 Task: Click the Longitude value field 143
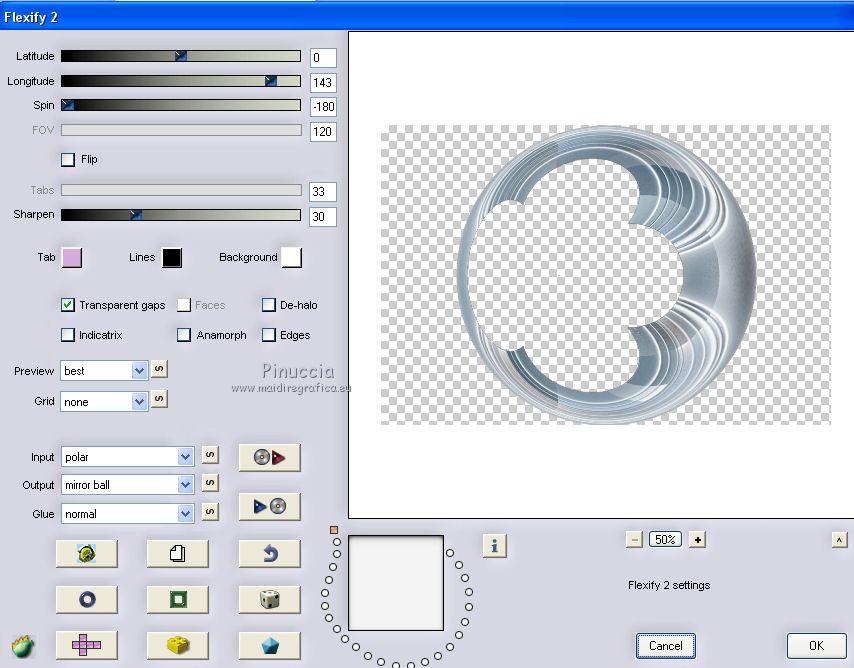click(323, 83)
